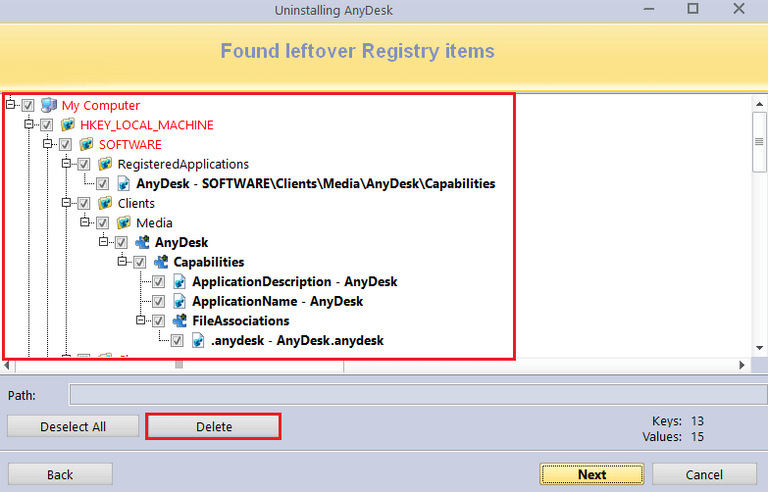Click the RegisteredApplications key icon

(x=105, y=164)
